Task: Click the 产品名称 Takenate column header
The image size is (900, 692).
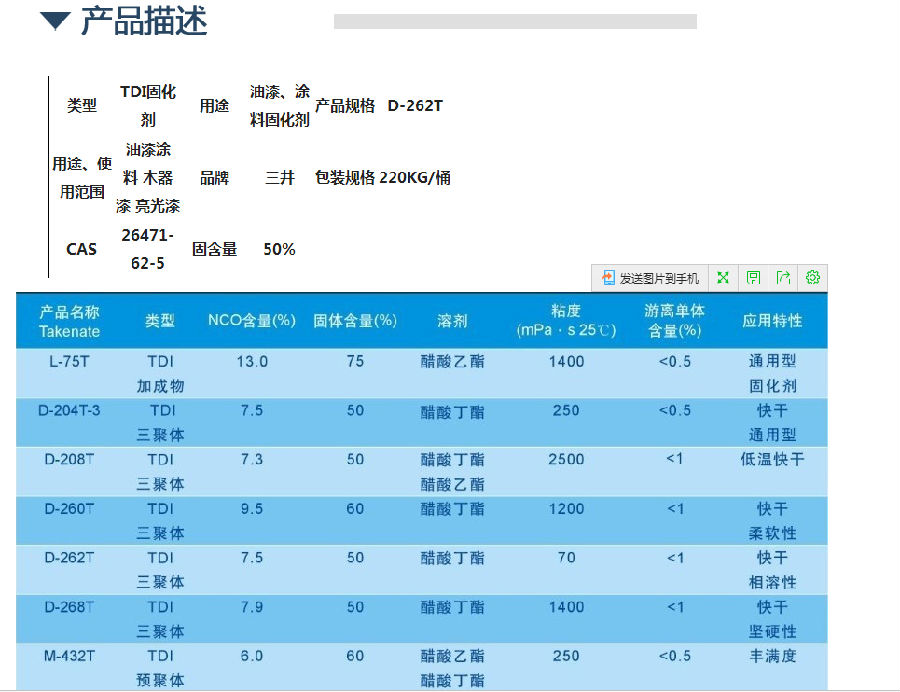Action: point(69,321)
